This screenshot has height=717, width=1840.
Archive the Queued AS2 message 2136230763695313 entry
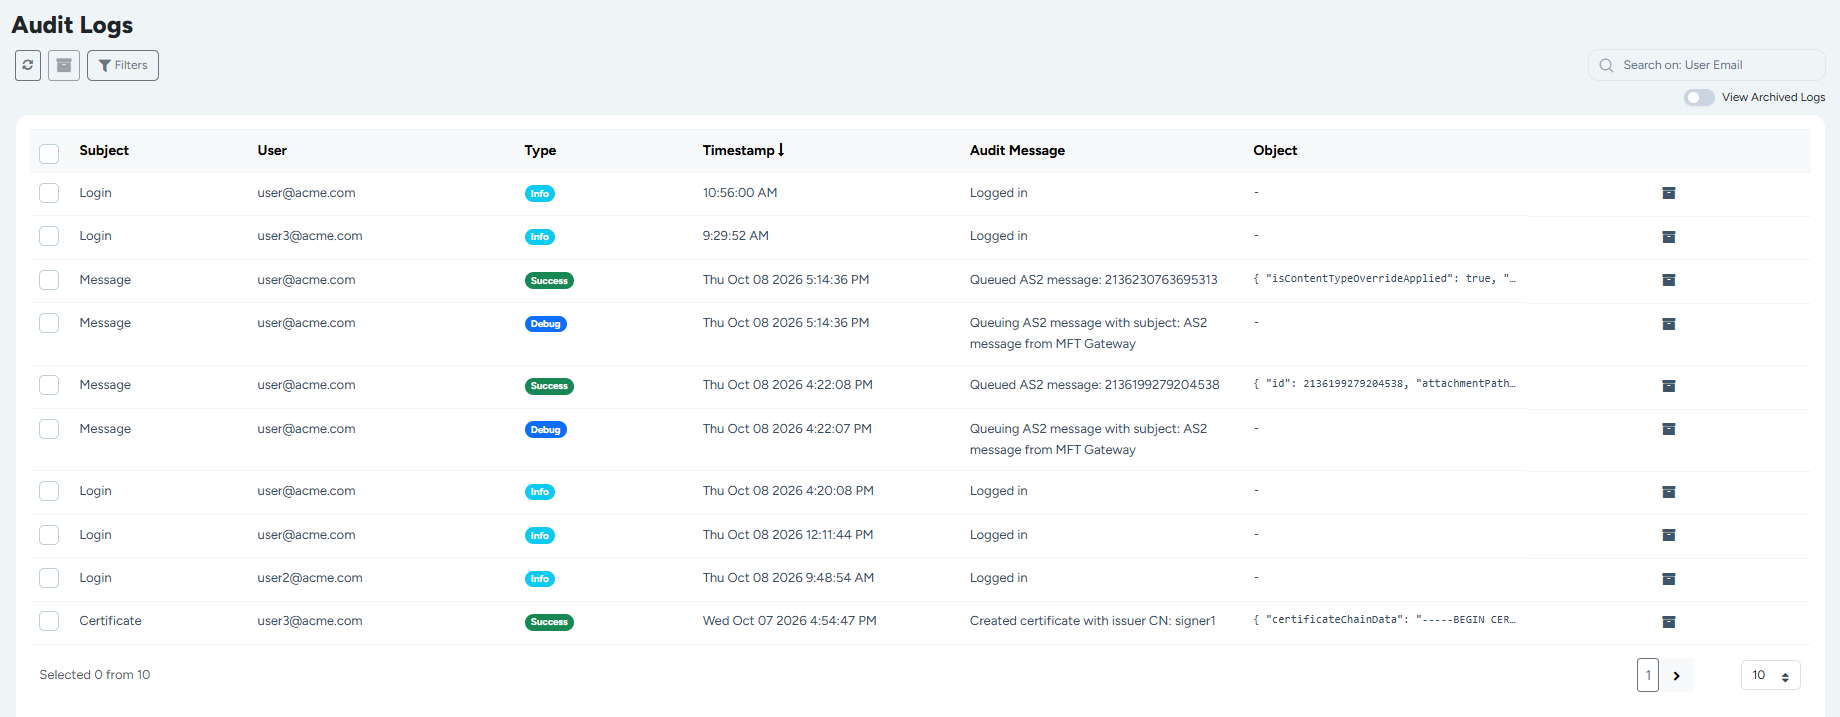click(x=1669, y=280)
